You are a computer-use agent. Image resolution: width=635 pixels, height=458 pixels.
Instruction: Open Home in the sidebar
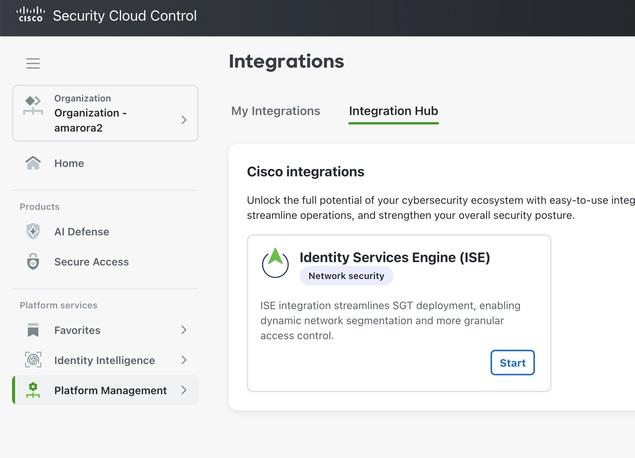pos(105,163)
